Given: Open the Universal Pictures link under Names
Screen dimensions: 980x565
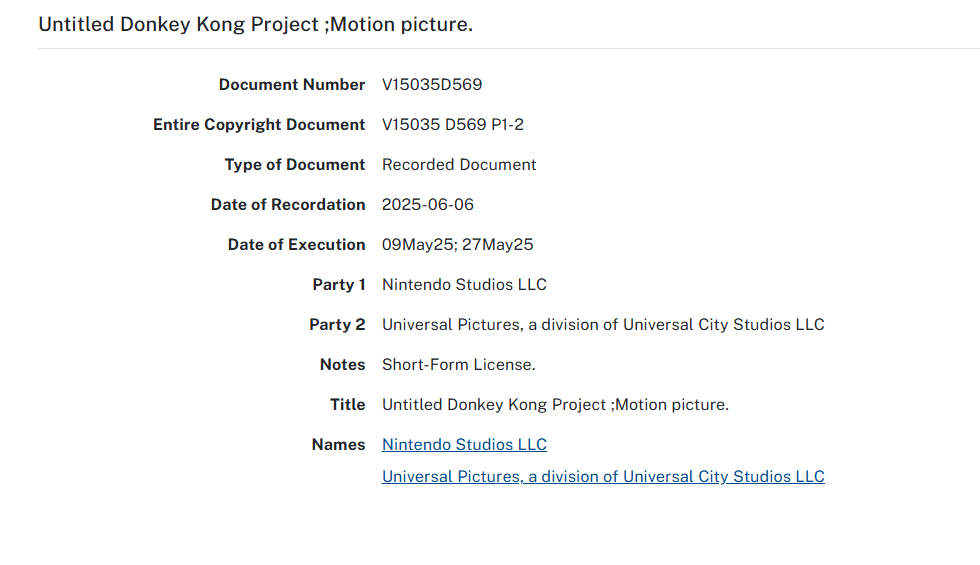Looking at the screenshot, I should click(603, 477).
